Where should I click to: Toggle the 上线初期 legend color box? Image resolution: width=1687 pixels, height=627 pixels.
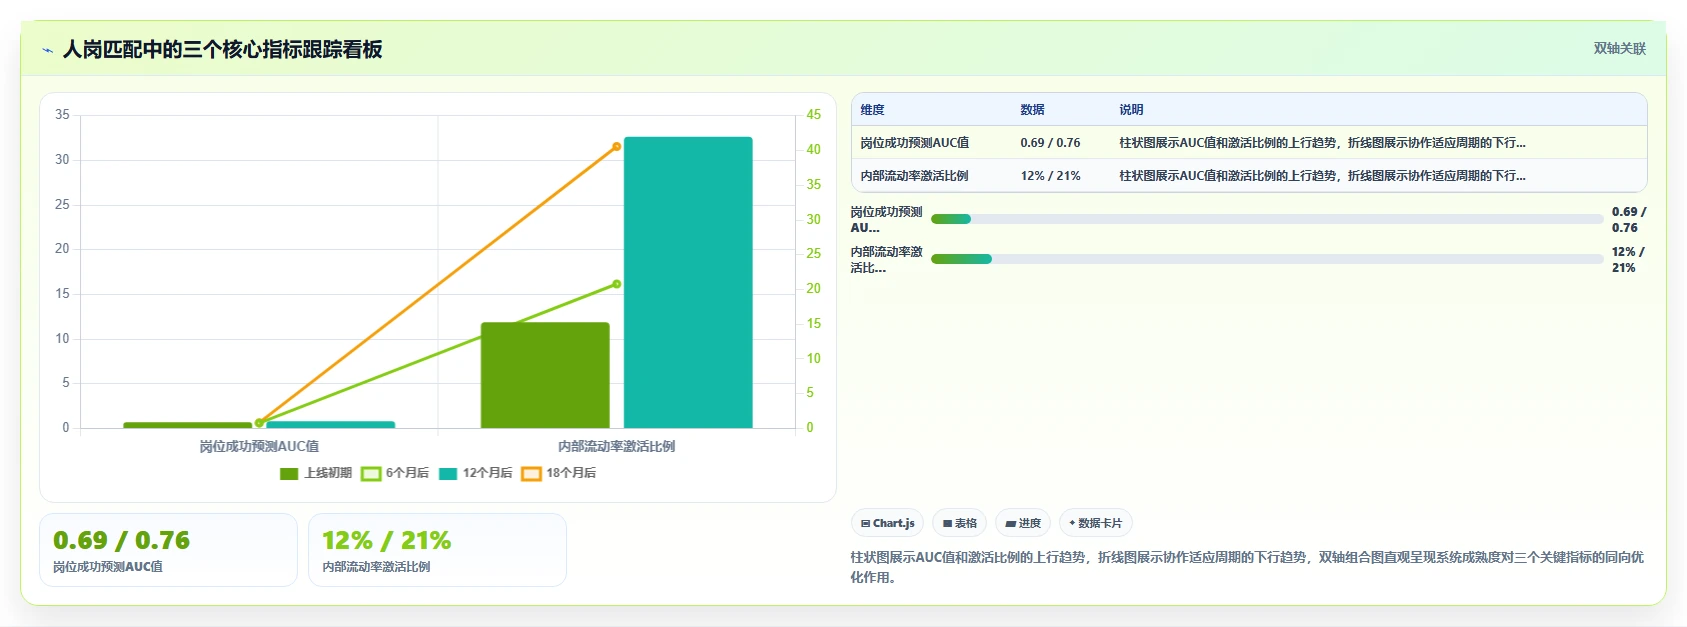(289, 474)
